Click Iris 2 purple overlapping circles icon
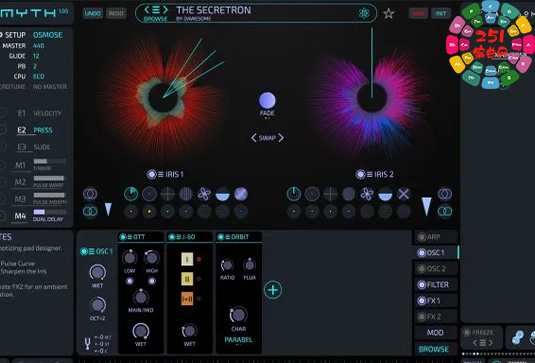The width and height of the screenshot is (535, 363). click(x=445, y=194)
